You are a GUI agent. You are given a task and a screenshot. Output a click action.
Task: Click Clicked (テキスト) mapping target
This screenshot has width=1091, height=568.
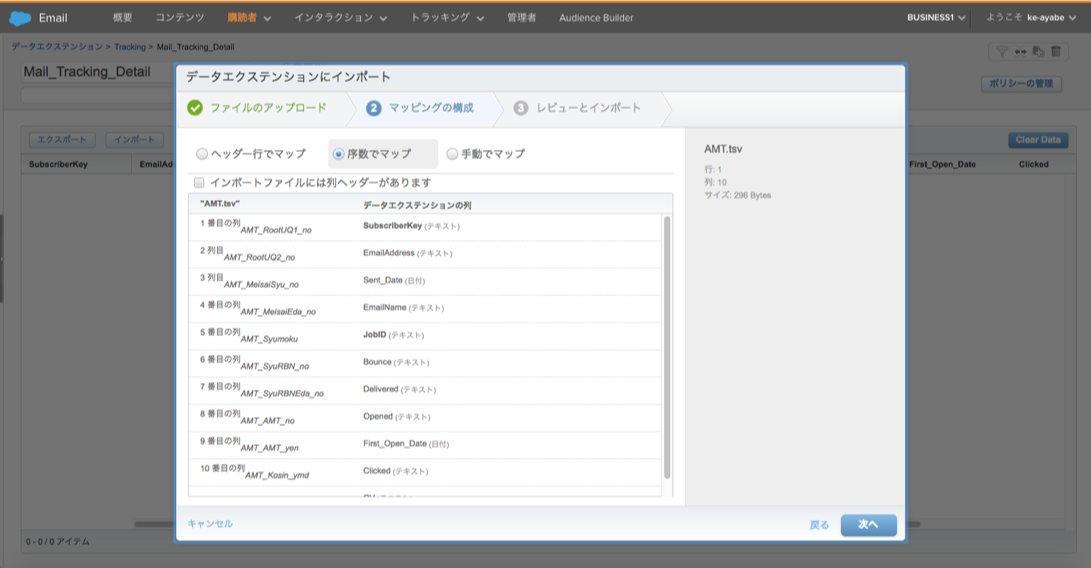tap(395, 471)
